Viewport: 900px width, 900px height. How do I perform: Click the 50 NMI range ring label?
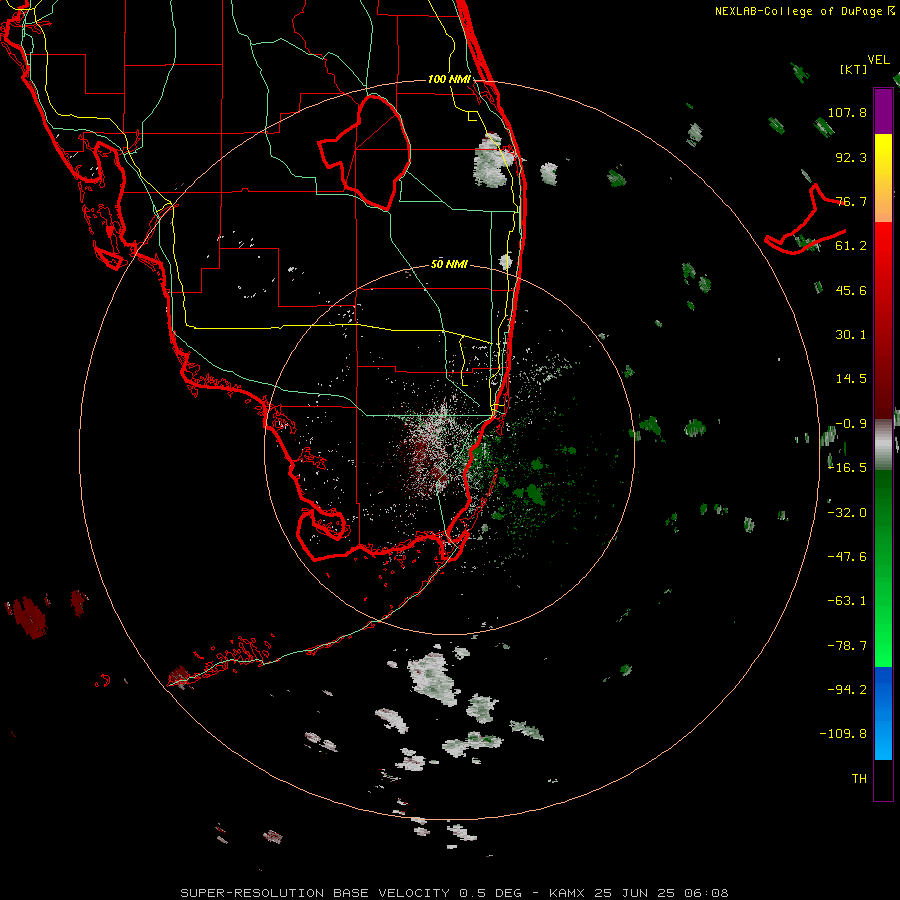tap(449, 264)
